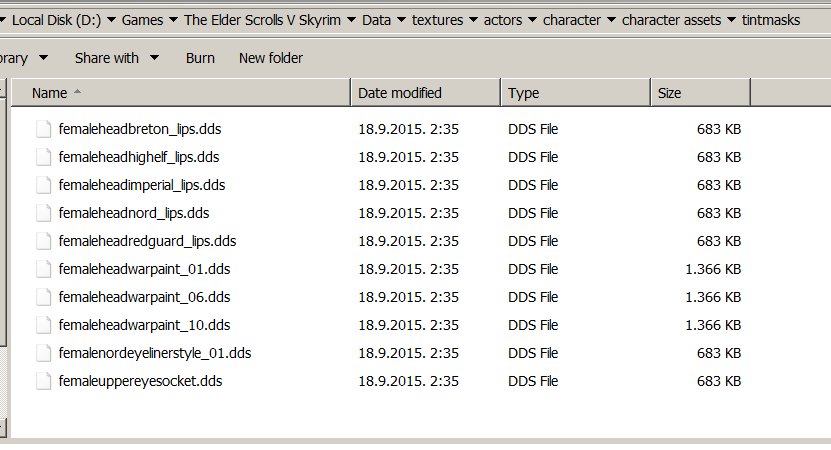Select the femaleheadwarpaint_10.dds file name

[144, 325]
